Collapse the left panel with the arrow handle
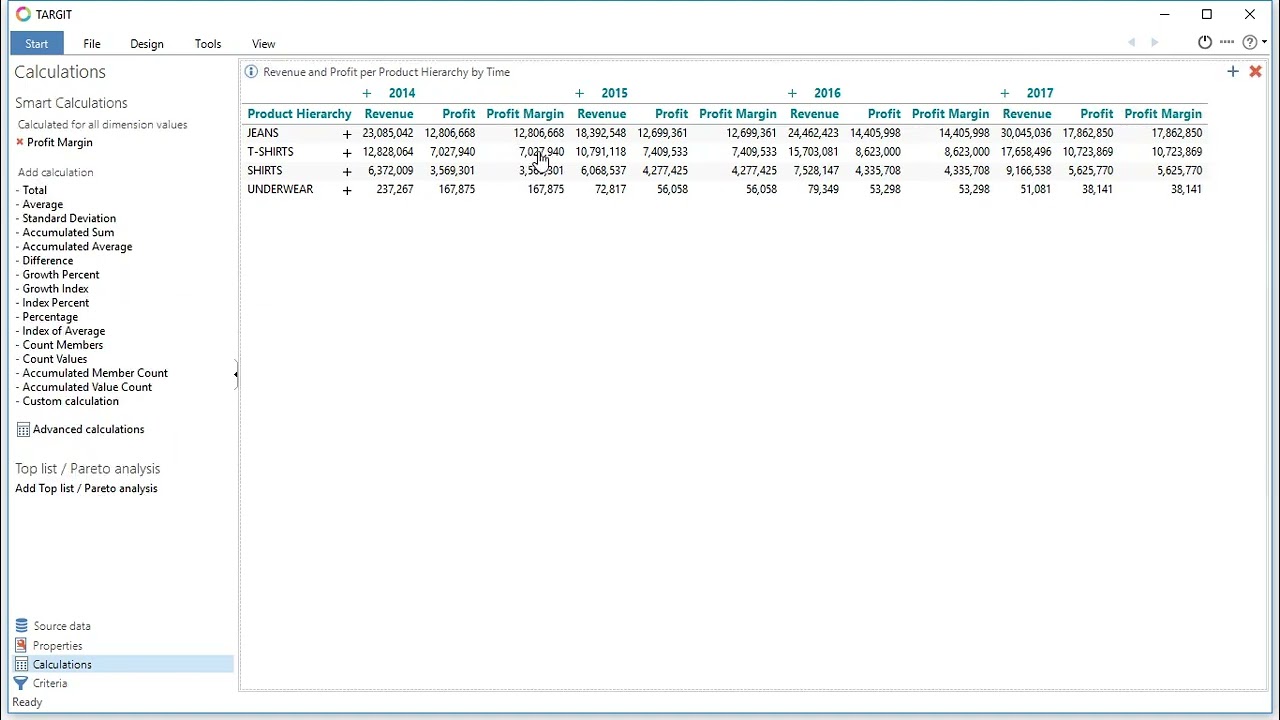Image resolution: width=1280 pixels, height=720 pixels. (x=236, y=375)
